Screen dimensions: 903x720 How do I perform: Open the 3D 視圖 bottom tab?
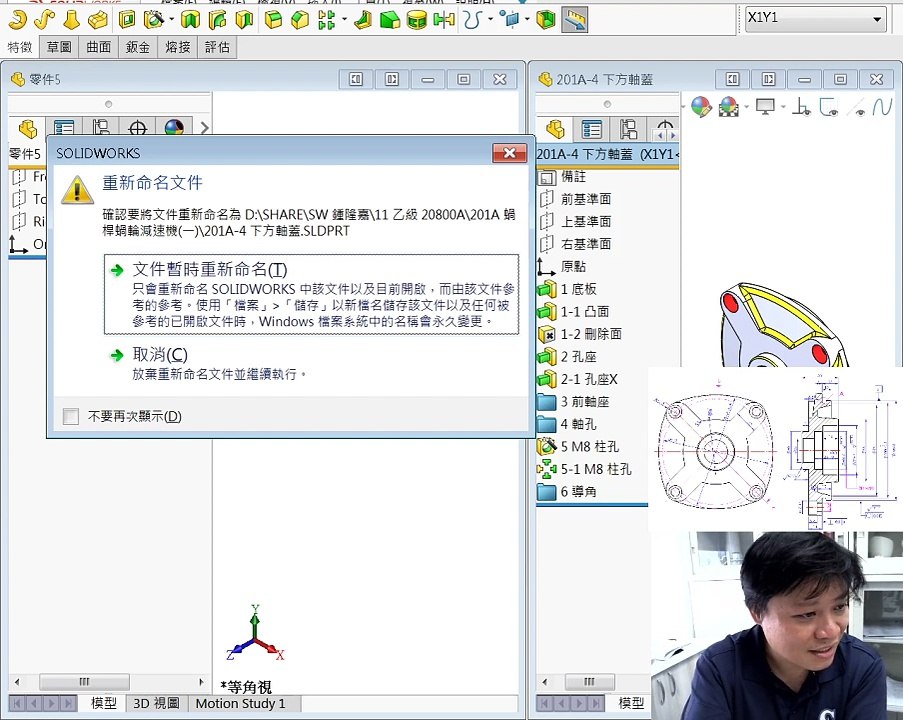[x=156, y=703]
